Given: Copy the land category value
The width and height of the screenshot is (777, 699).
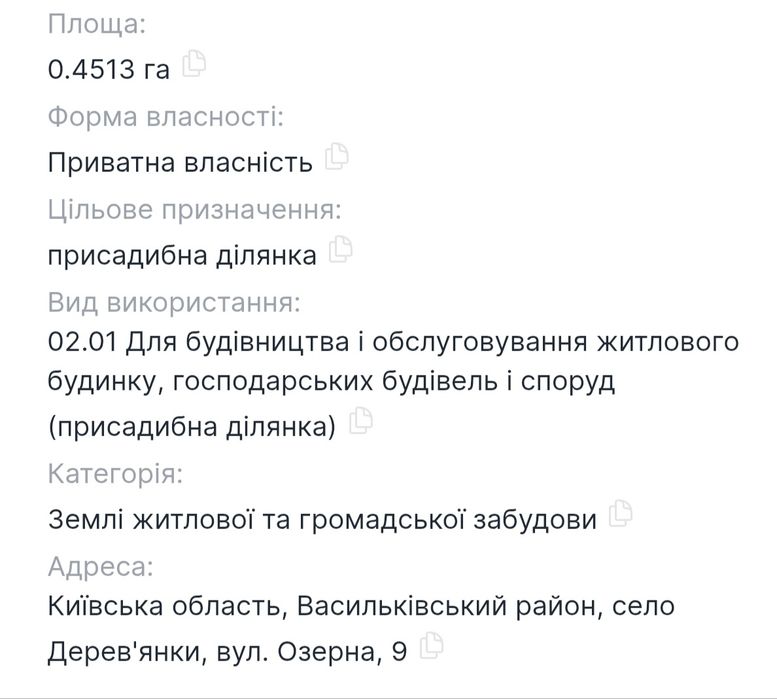Looking at the screenshot, I should [x=621, y=515].
